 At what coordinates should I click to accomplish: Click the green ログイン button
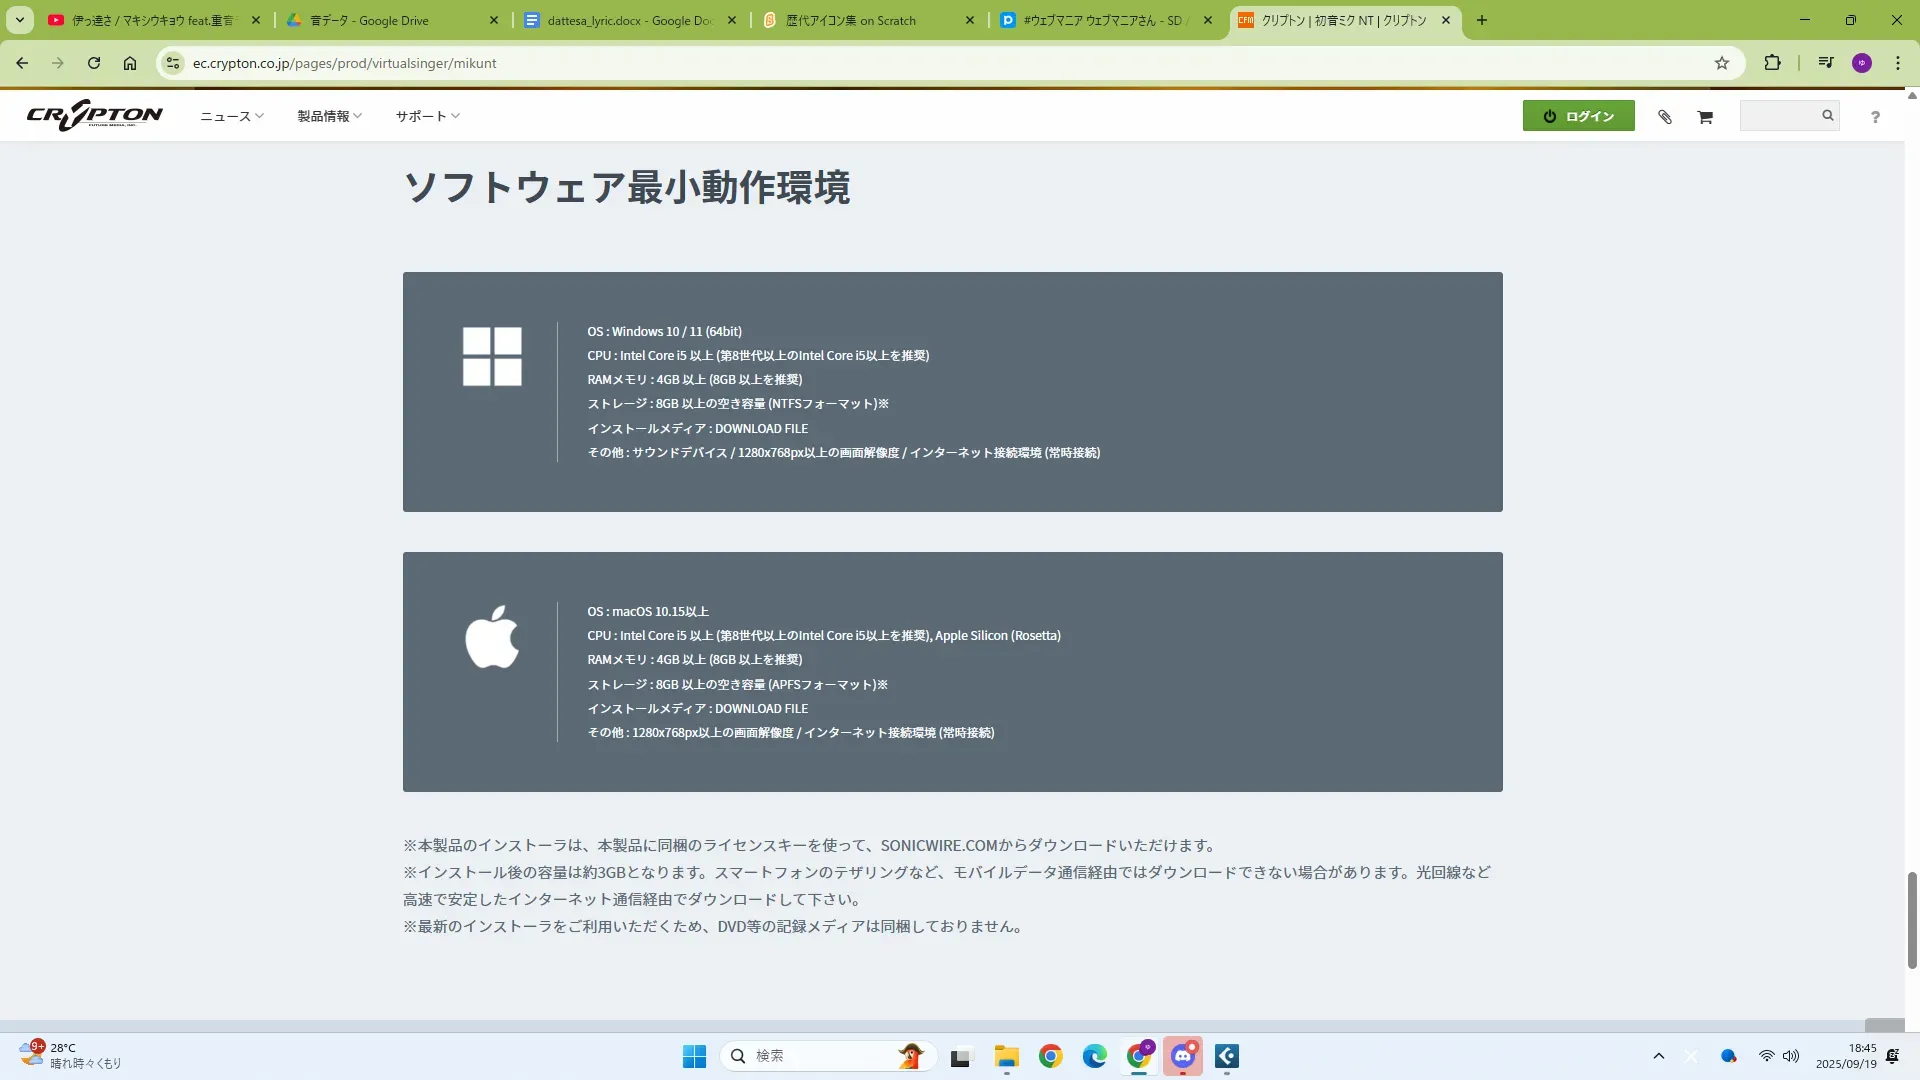(1578, 116)
